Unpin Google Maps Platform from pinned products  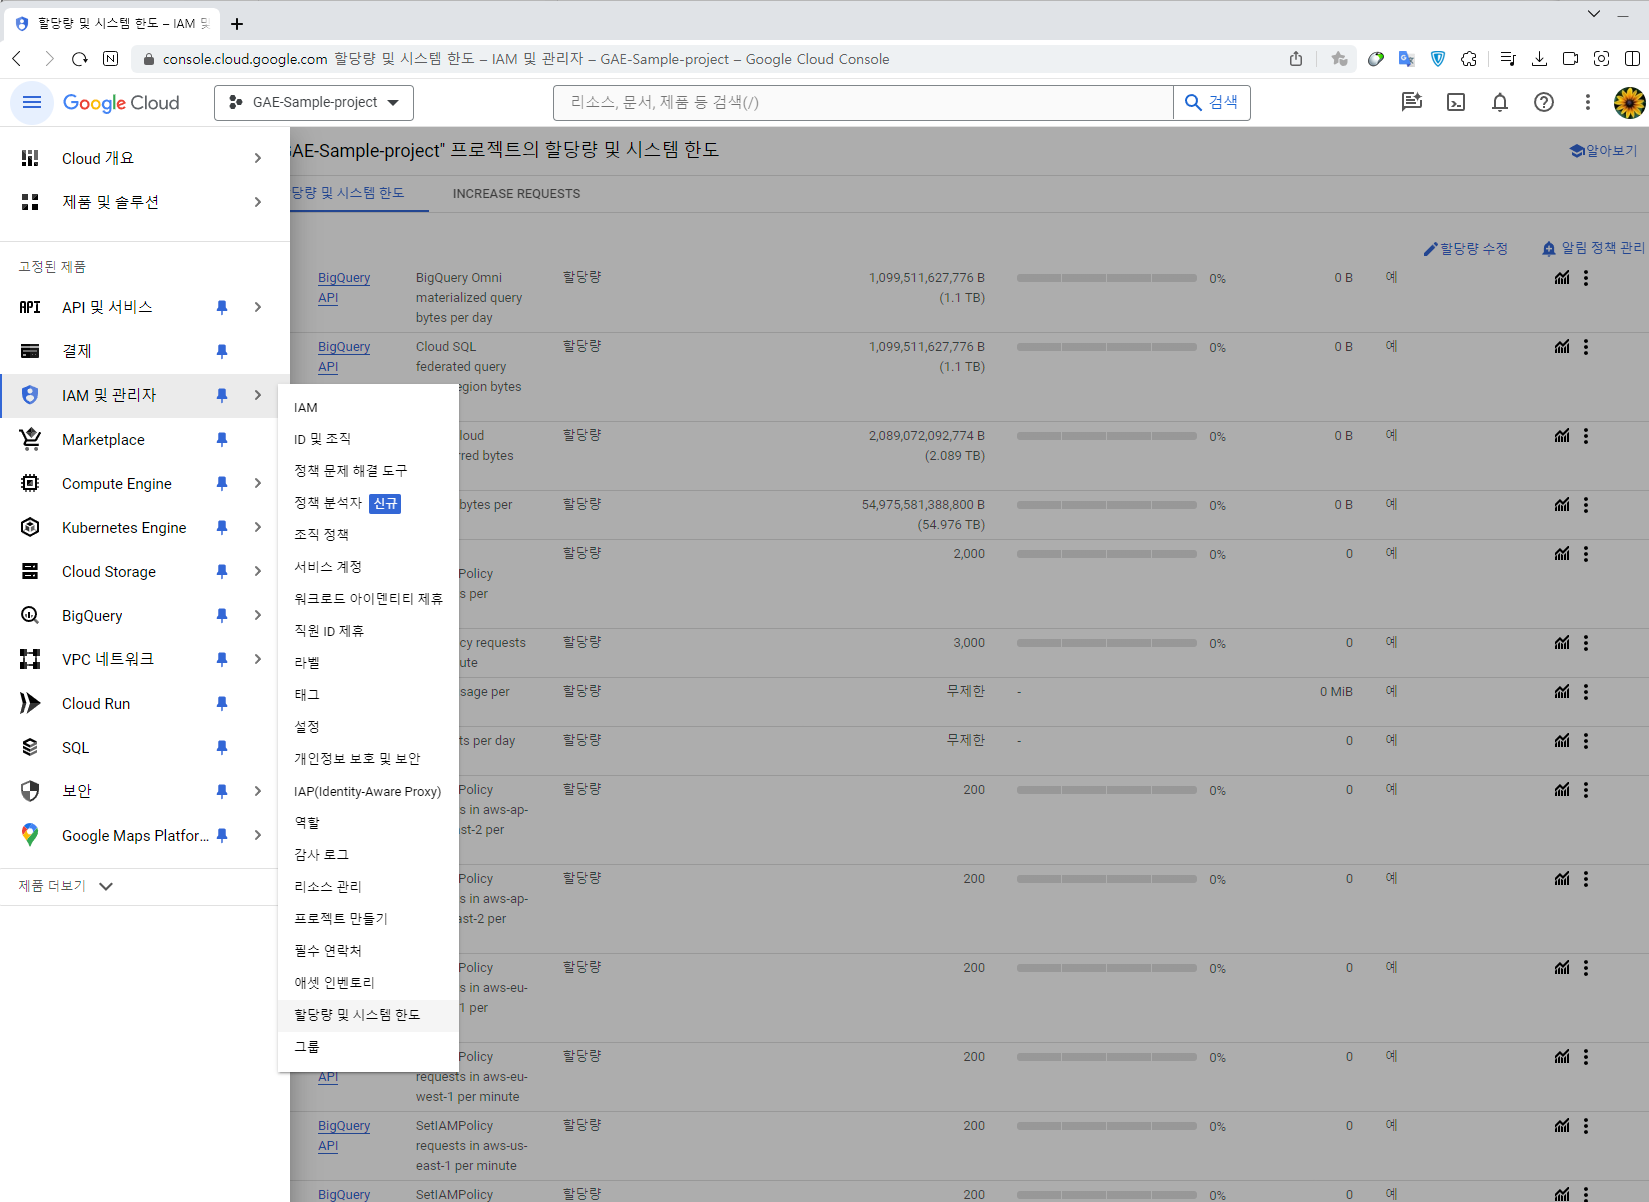222,835
